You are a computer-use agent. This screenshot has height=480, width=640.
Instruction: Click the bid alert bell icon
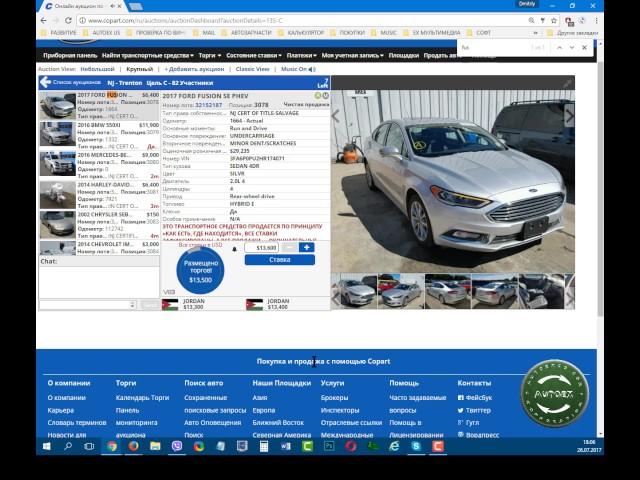[x=234, y=249]
